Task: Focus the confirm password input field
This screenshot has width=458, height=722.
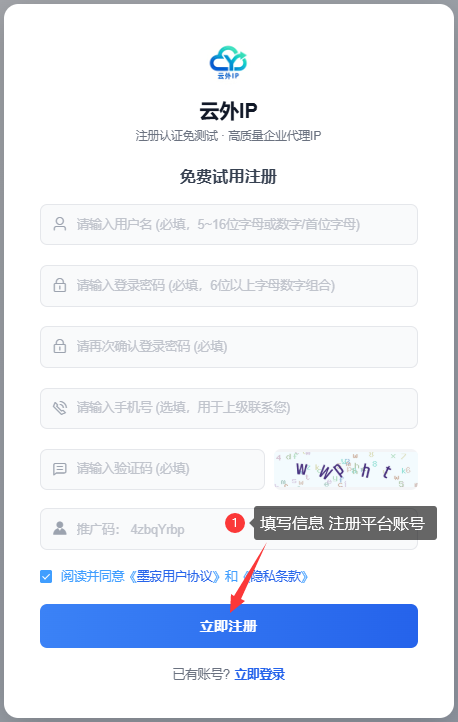Action: (229, 347)
